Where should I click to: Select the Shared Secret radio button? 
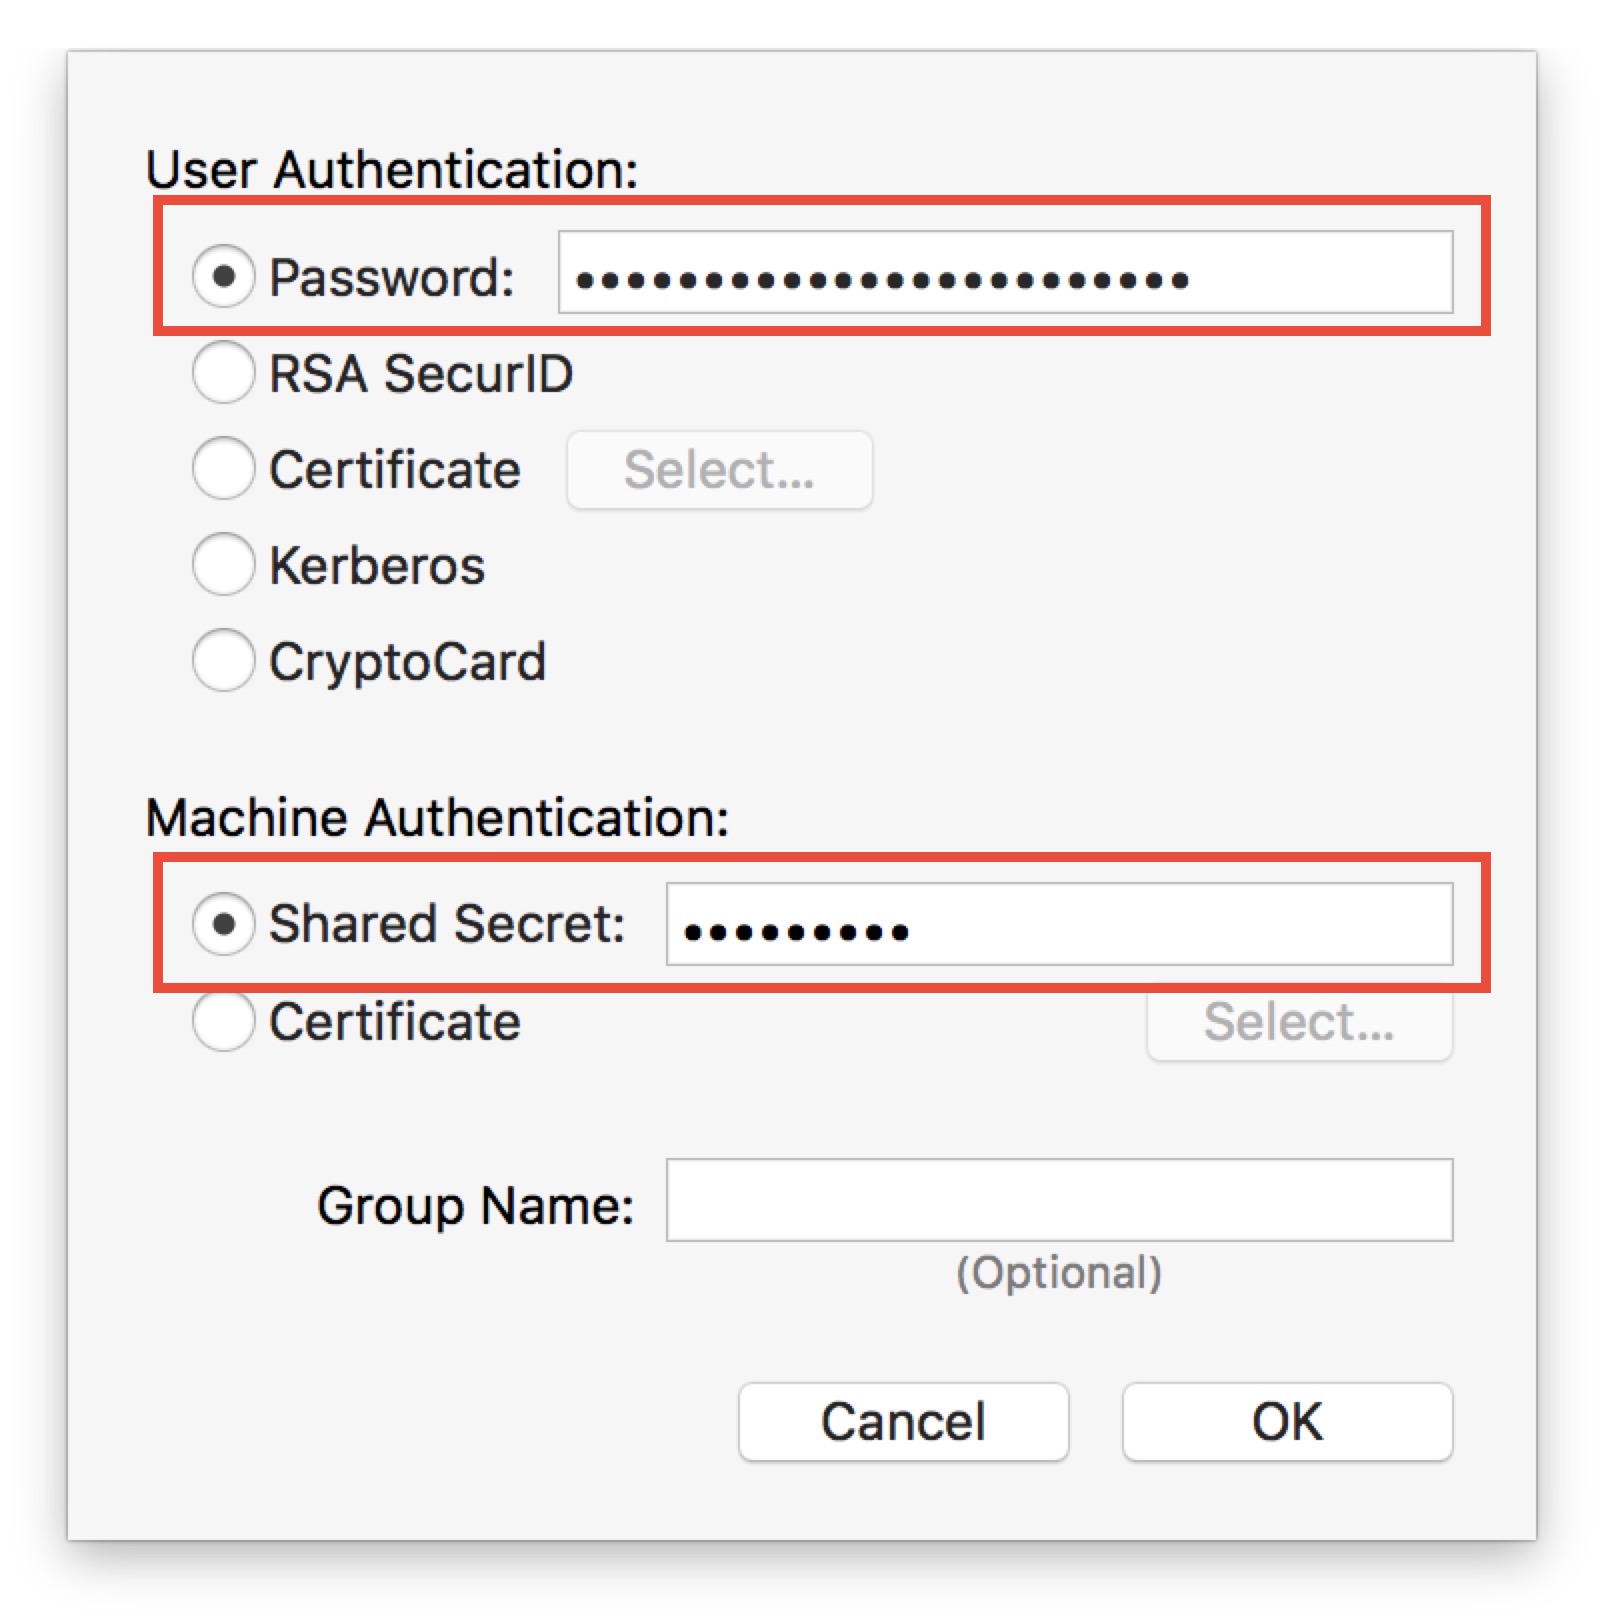pyautogui.click(x=224, y=923)
